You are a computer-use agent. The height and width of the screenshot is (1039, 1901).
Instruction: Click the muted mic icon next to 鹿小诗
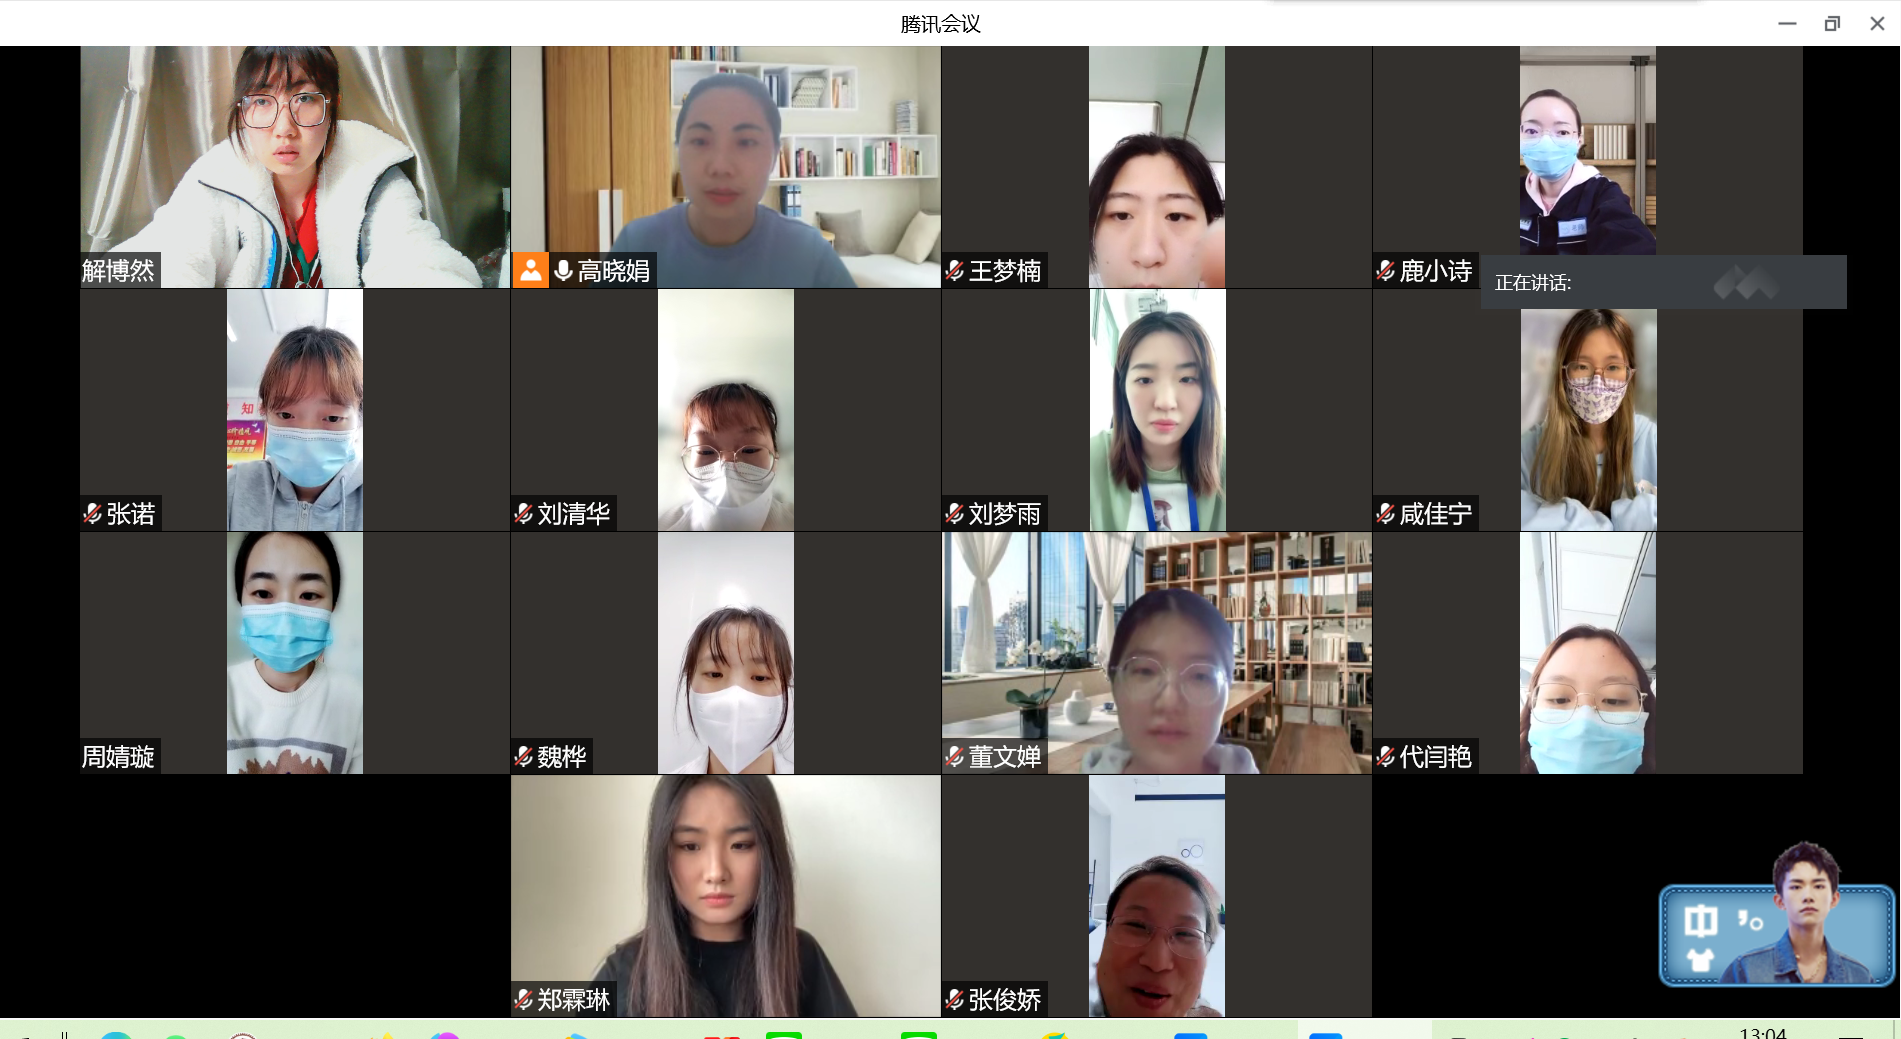point(1386,271)
